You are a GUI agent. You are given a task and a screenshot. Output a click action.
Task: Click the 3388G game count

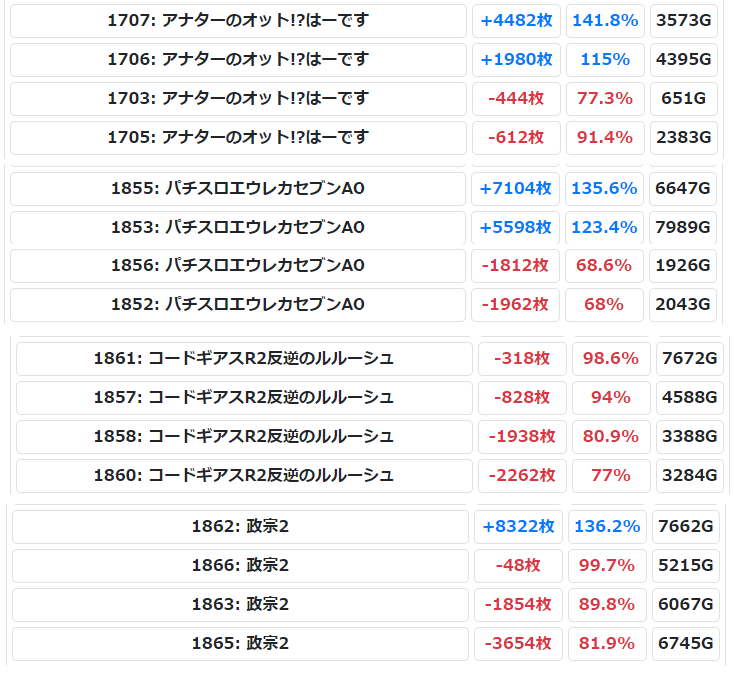coord(690,437)
